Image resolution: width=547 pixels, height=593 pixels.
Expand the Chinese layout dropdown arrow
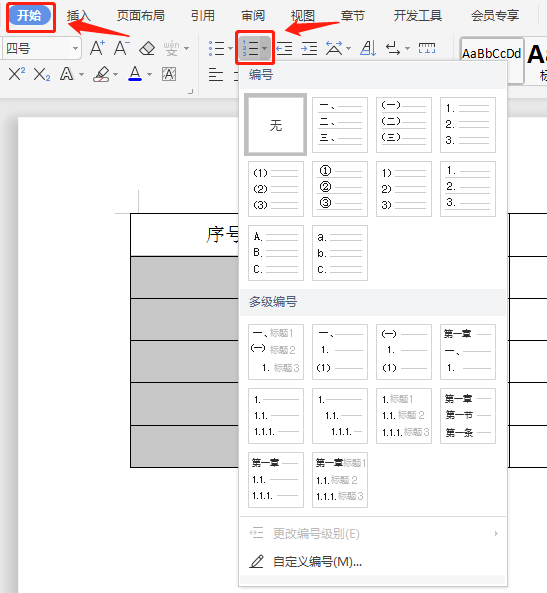[348, 48]
